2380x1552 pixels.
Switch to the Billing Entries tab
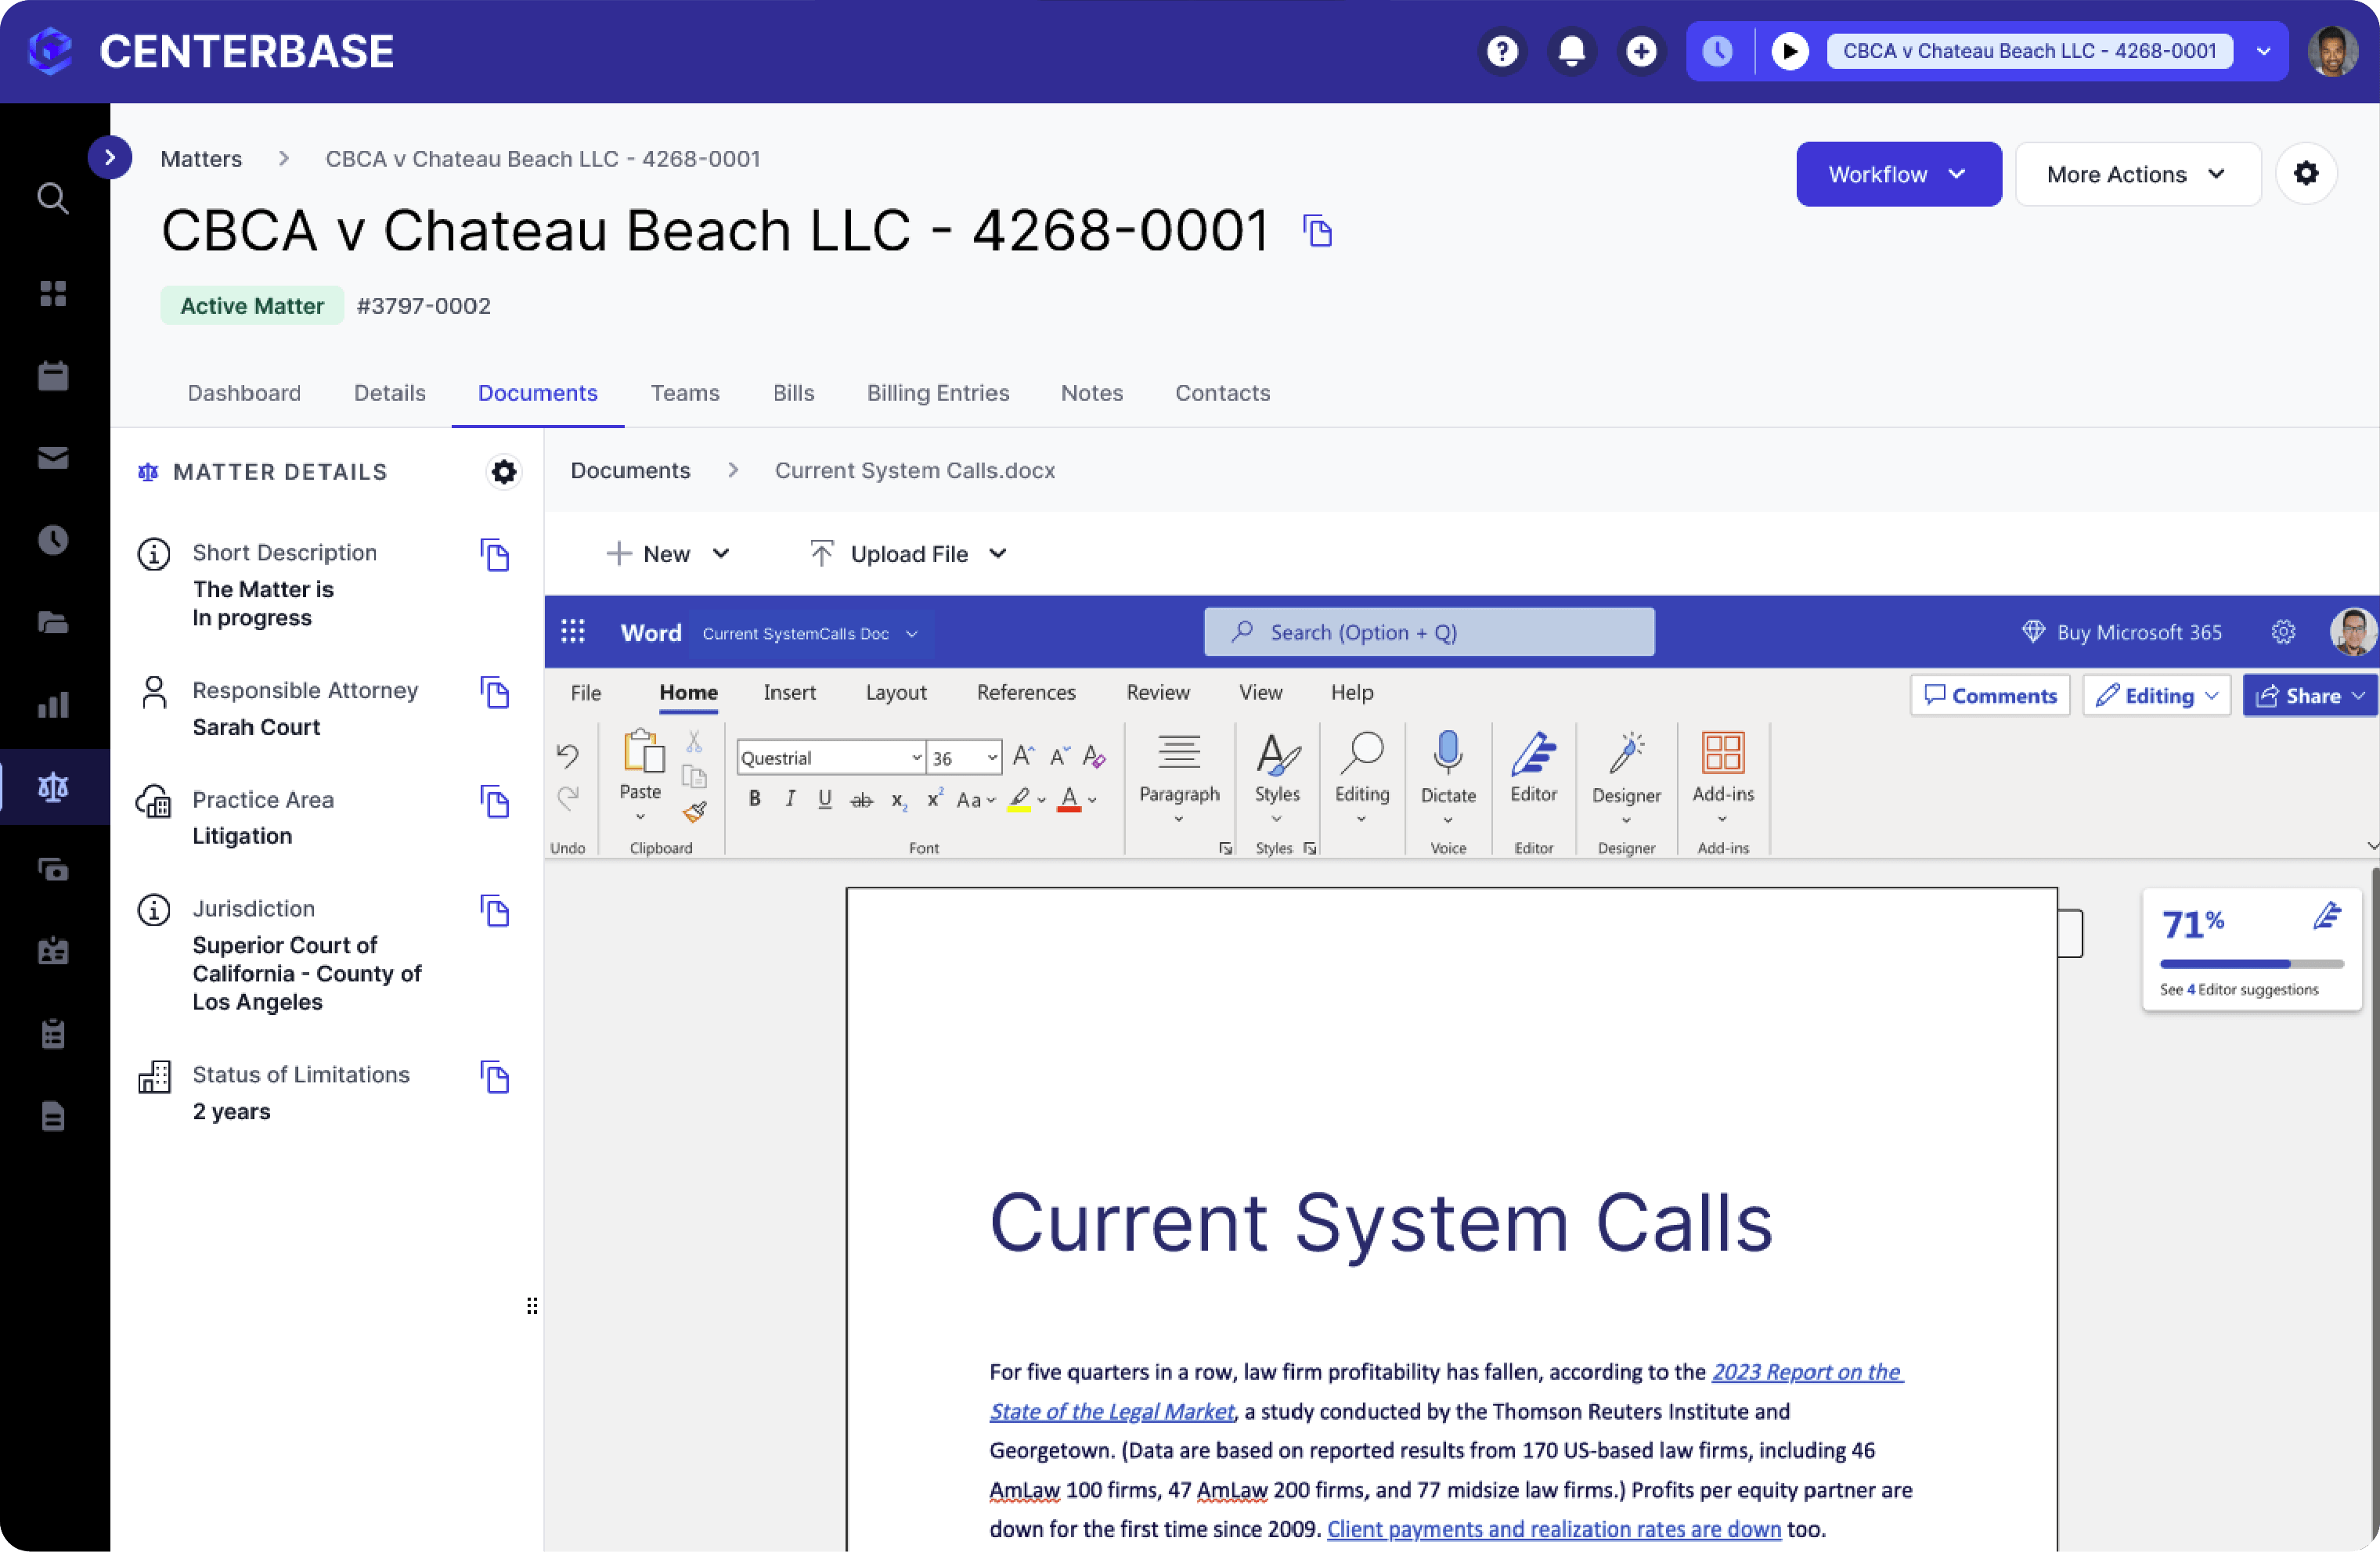[937, 393]
